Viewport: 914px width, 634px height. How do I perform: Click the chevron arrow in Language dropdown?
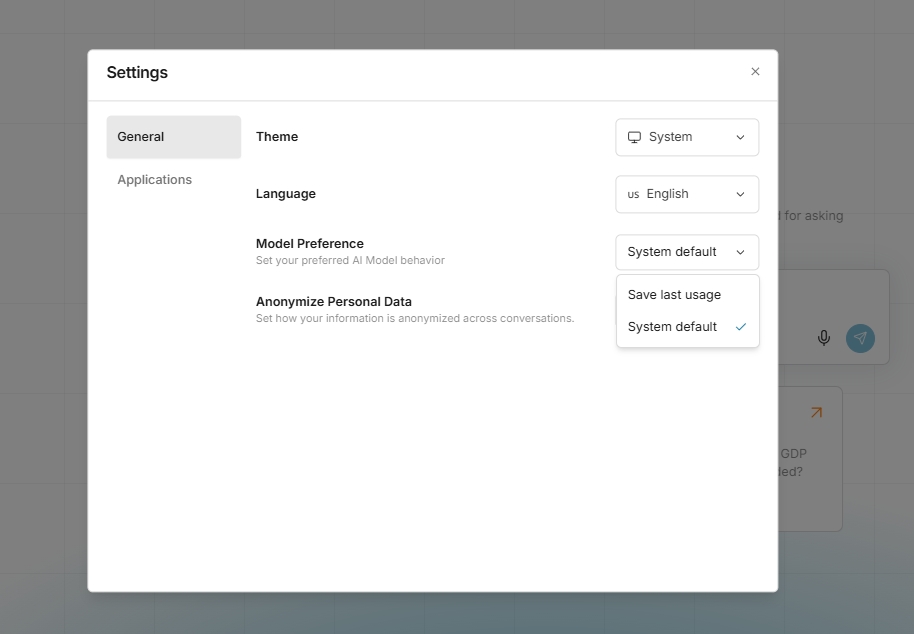(x=740, y=194)
